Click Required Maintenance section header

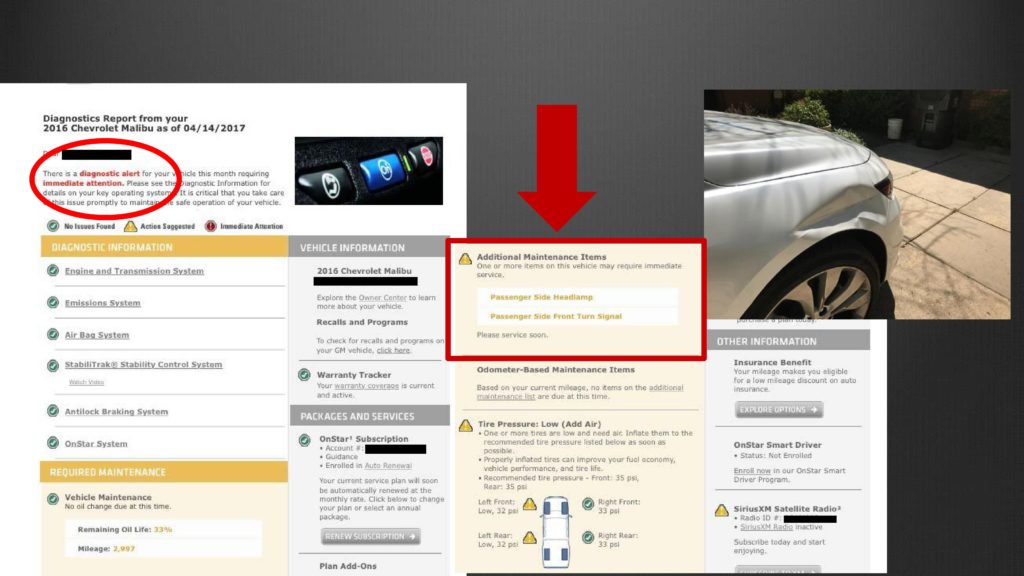click(x=164, y=472)
